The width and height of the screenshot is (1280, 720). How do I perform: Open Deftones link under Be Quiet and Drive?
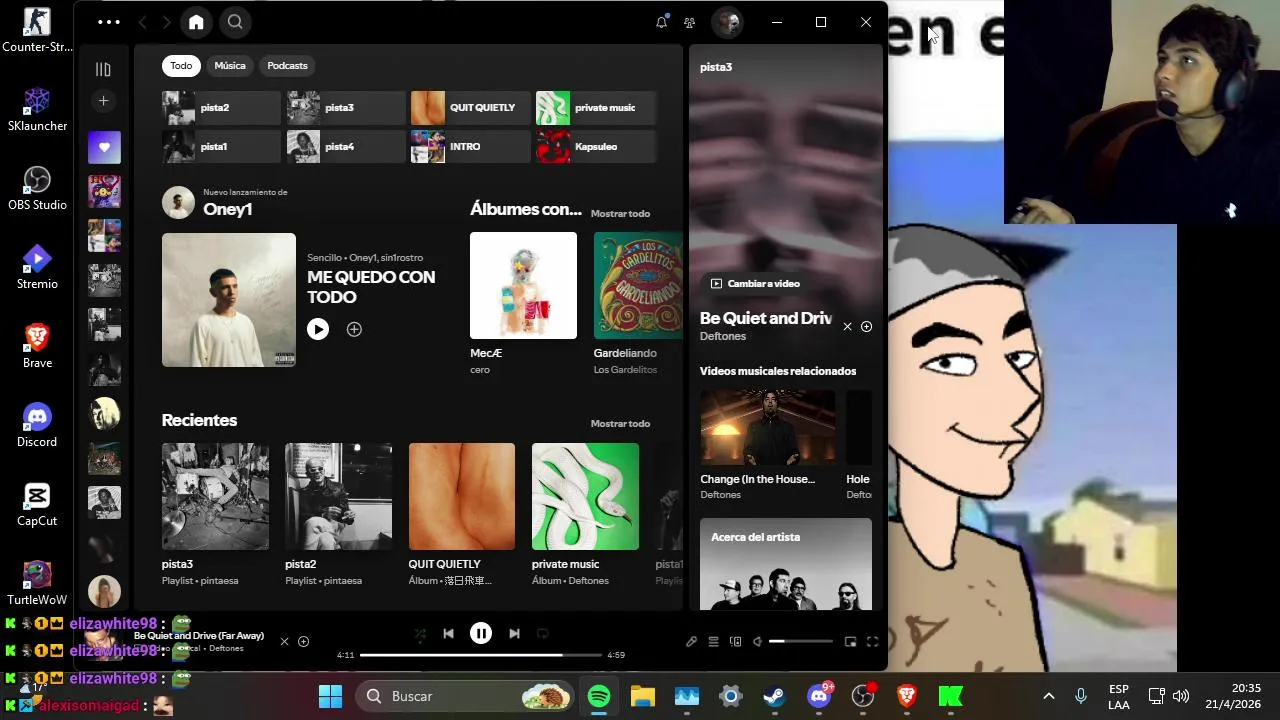(x=723, y=337)
